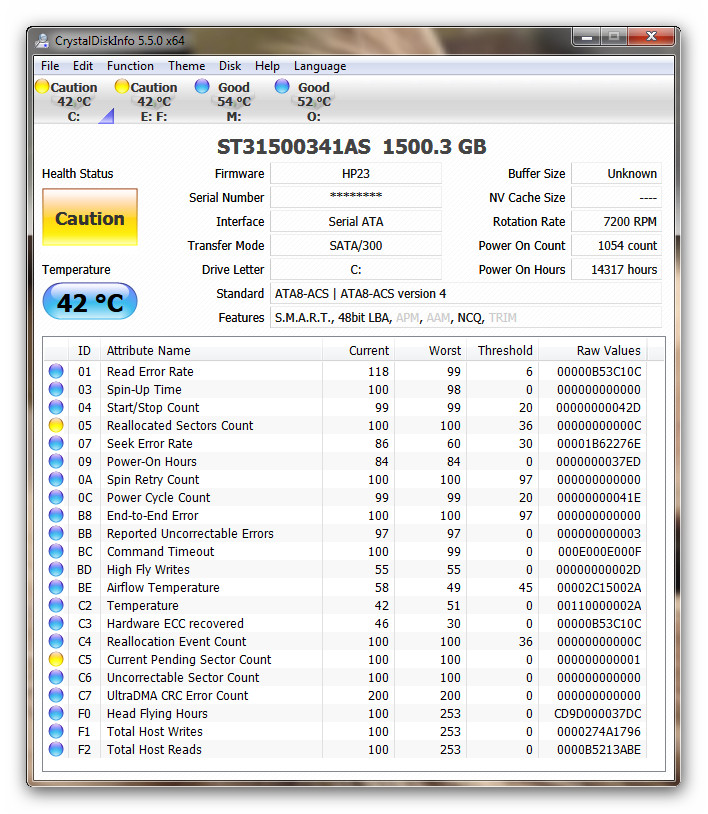The width and height of the screenshot is (708, 814).
Task: Select the raw value CD9D000037DC cell
Action: (598, 713)
